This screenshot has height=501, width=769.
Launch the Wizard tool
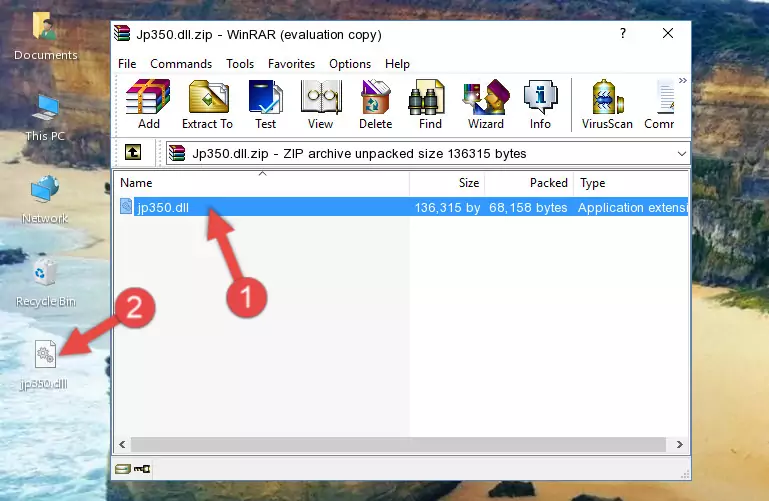486,104
